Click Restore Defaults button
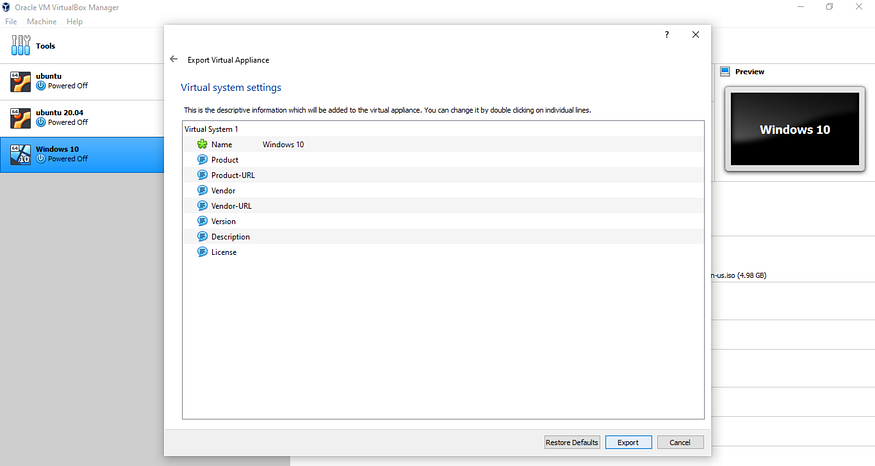This screenshot has width=875, height=466. (x=572, y=442)
